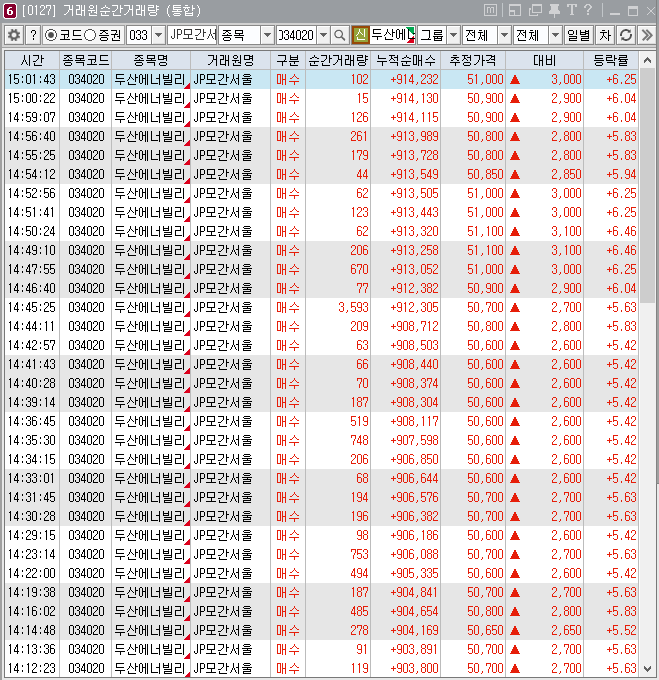The width and height of the screenshot is (659, 680).
Task: Open the 종목 type dropdown
Action: (x=267, y=35)
